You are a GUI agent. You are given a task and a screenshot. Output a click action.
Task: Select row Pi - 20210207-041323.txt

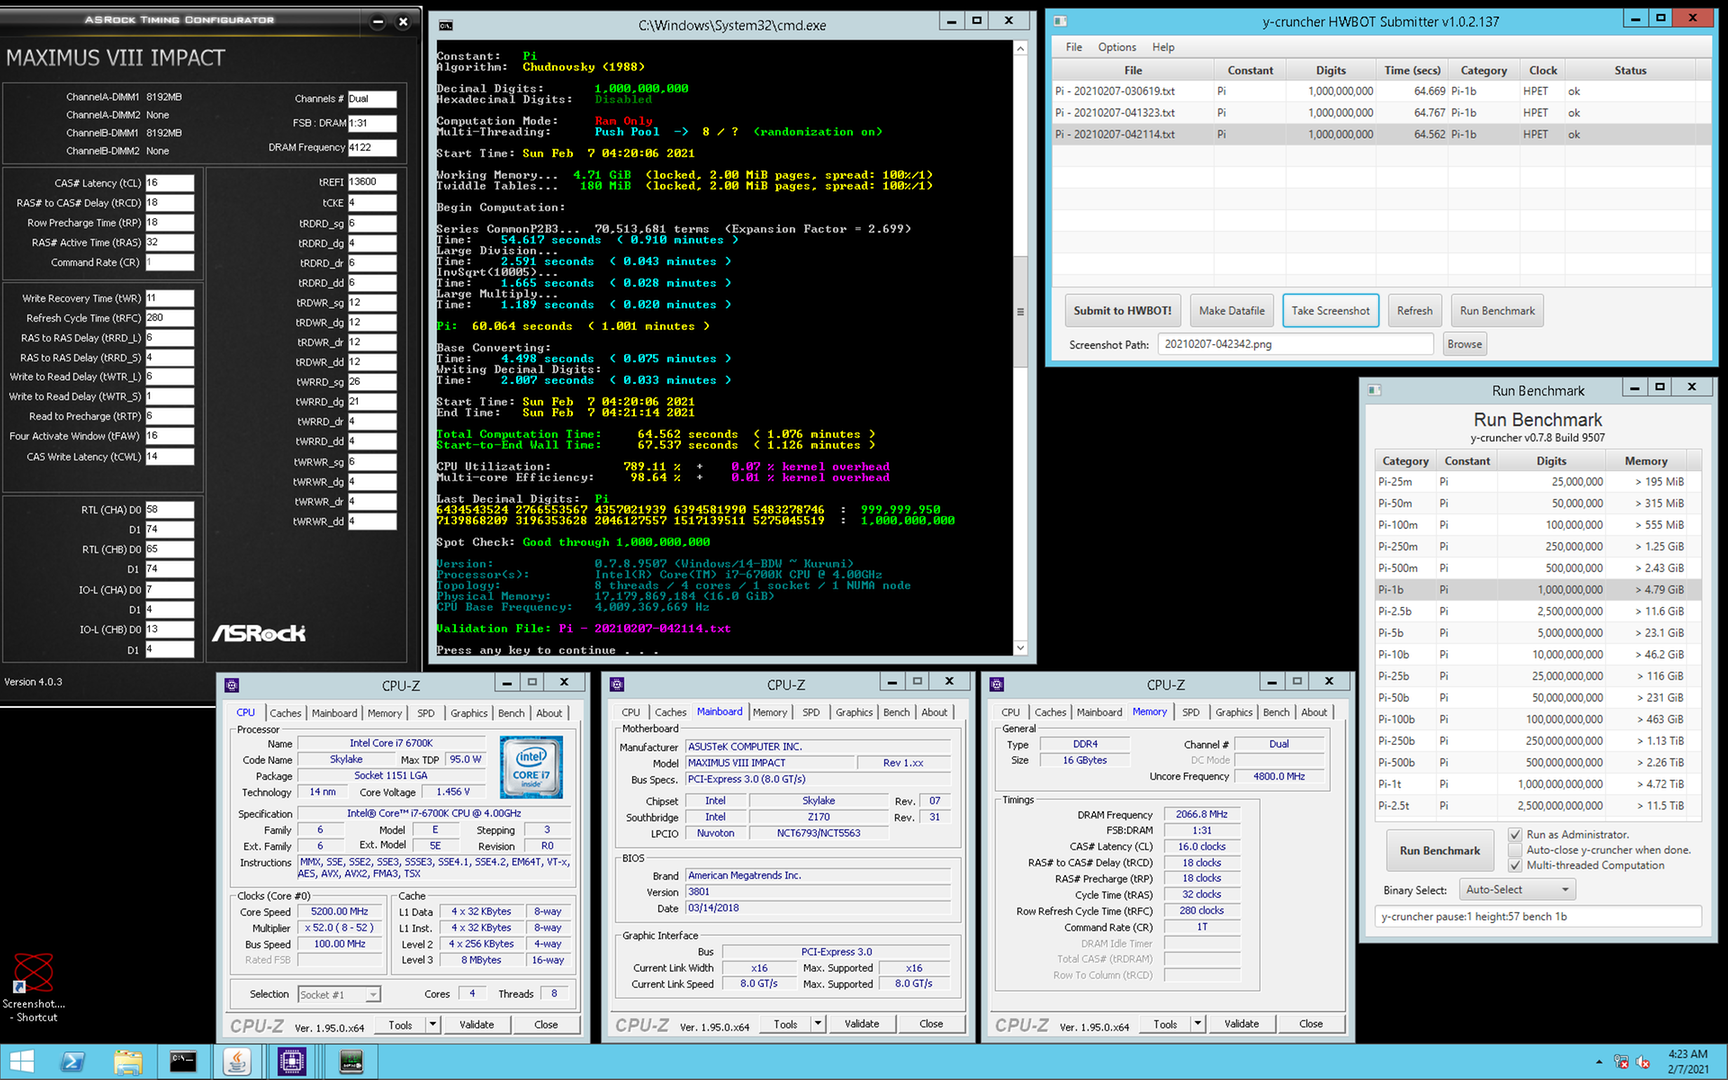point(1381,113)
